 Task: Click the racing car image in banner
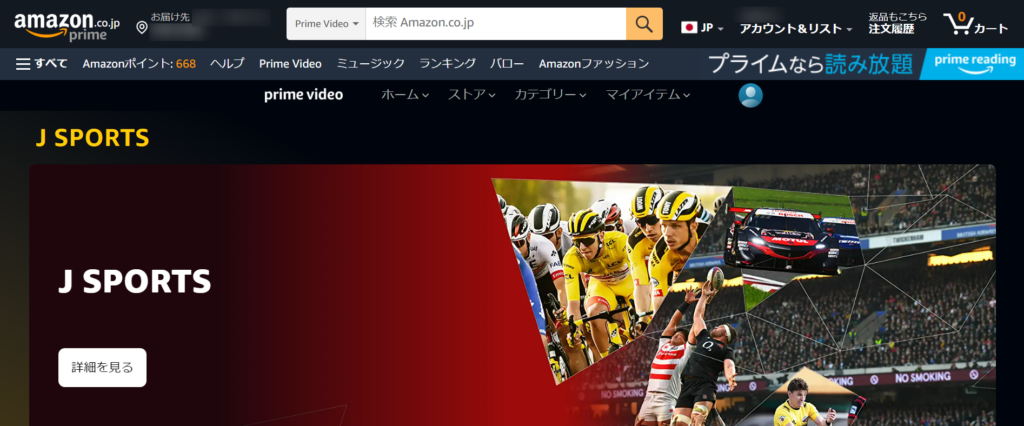point(792,238)
